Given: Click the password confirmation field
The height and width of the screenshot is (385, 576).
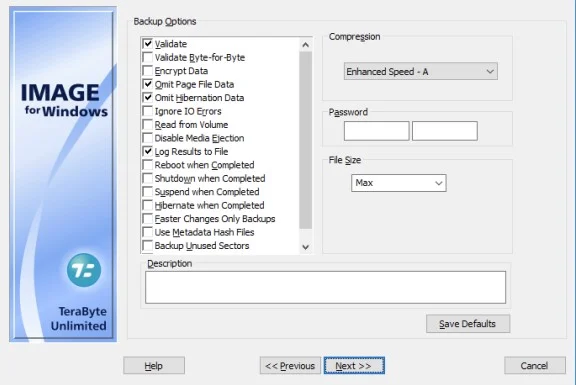Looking at the screenshot, I should [445, 131].
